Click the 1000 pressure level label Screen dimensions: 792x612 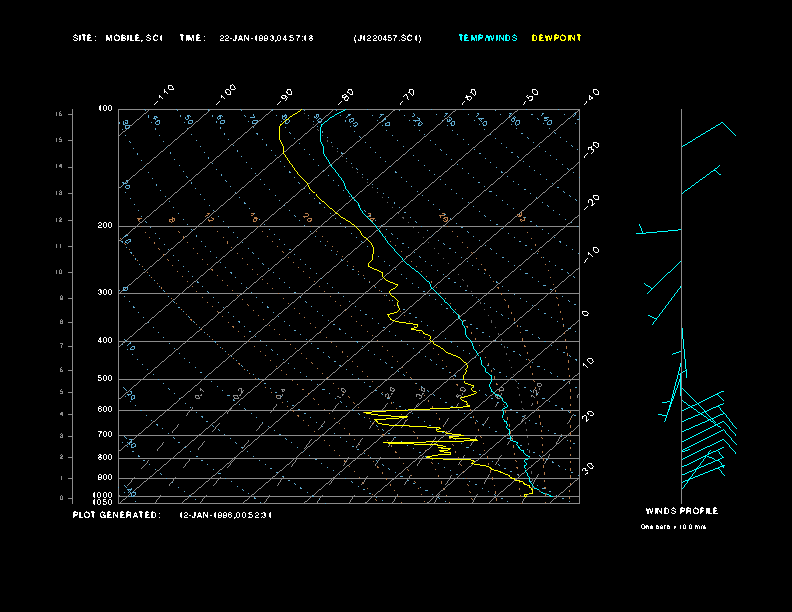pos(103,495)
